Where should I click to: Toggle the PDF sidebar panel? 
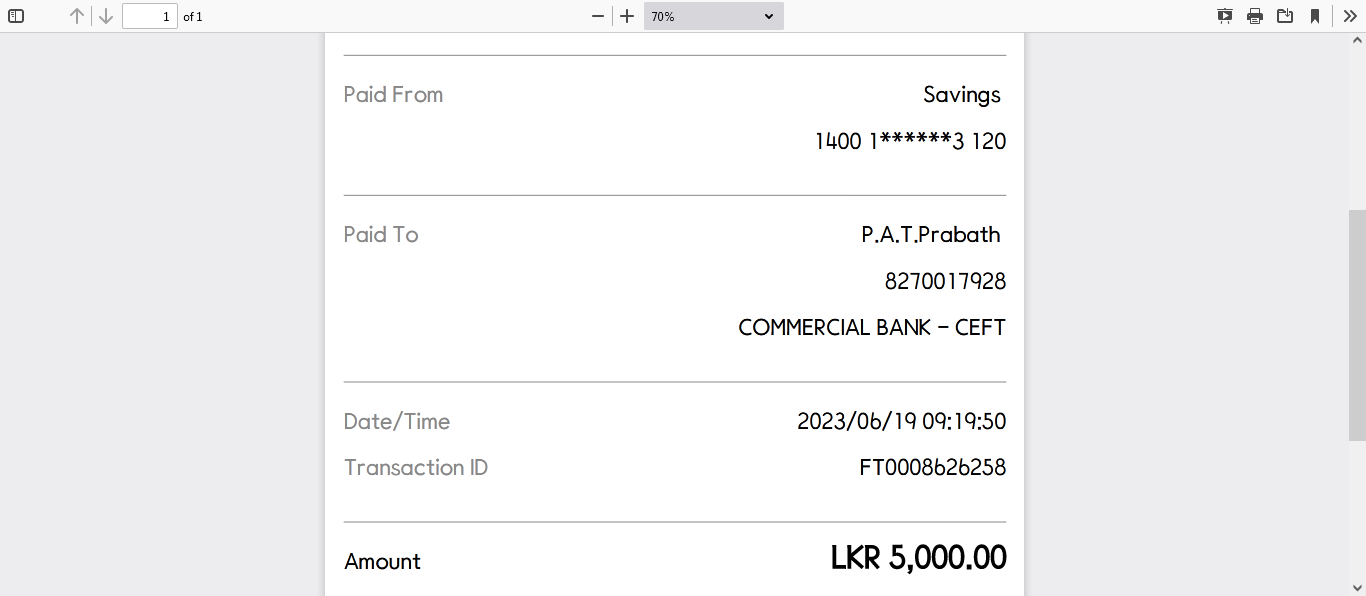(16, 16)
